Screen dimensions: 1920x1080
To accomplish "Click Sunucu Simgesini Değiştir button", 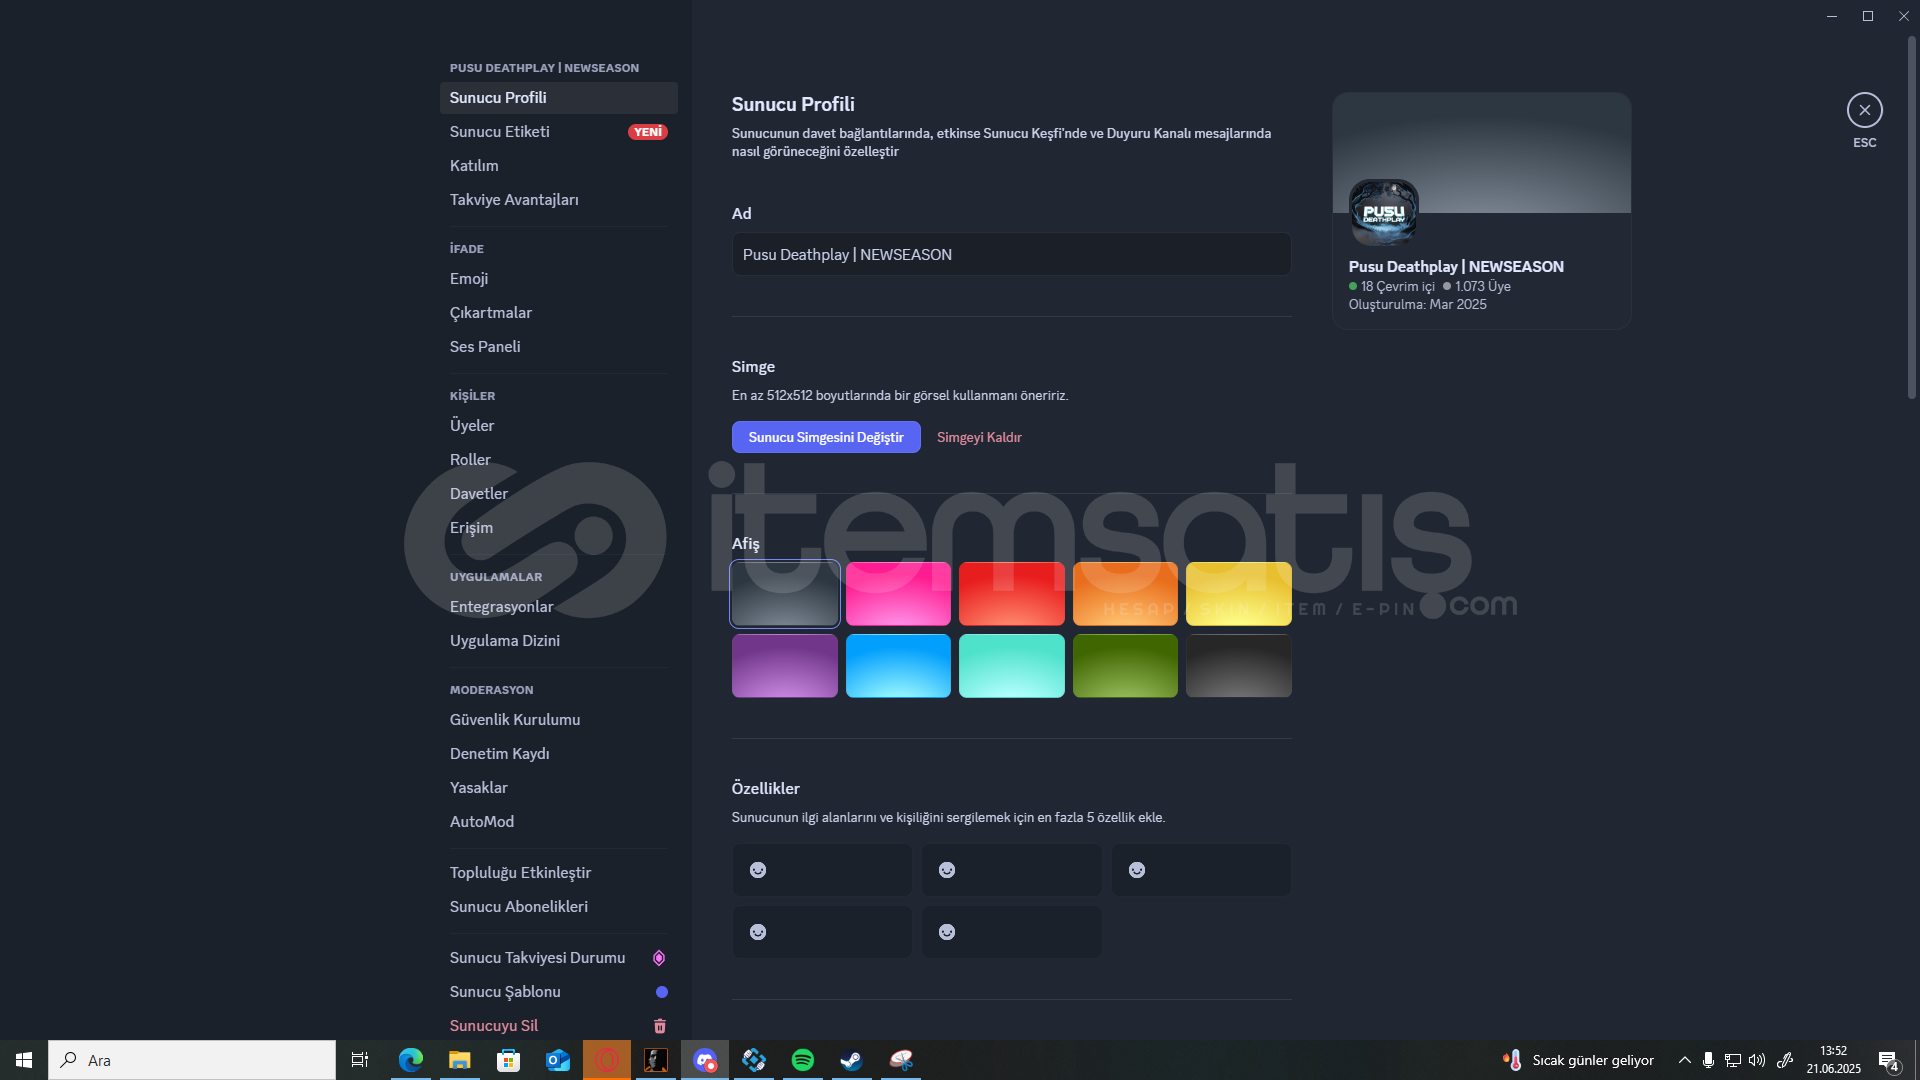I will pos(826,437).
